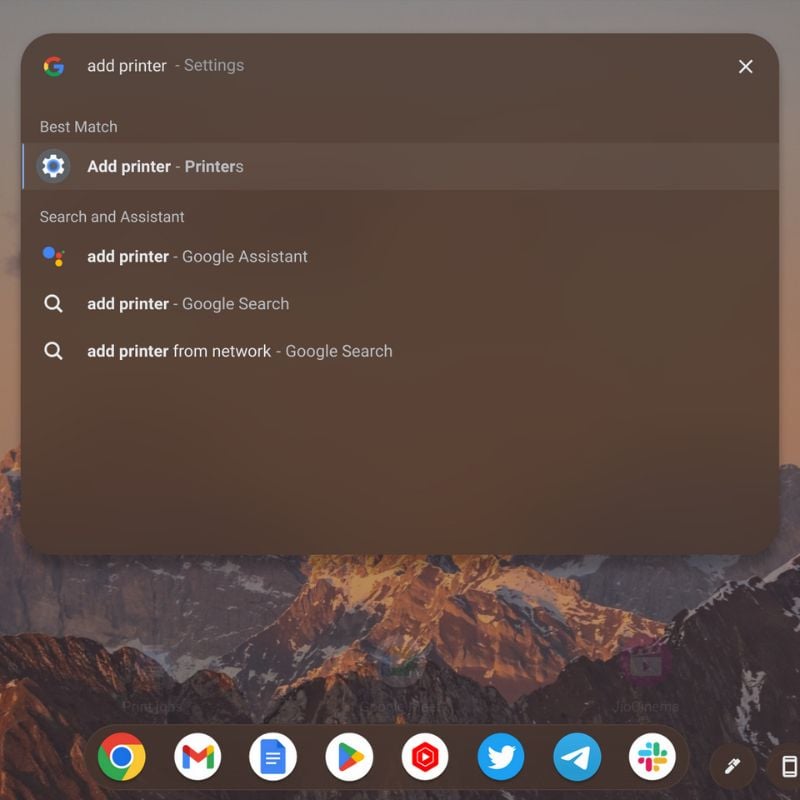The image size is (800, 800).
Task: Open Google Docs from the shelf
Action: (273, 757)
